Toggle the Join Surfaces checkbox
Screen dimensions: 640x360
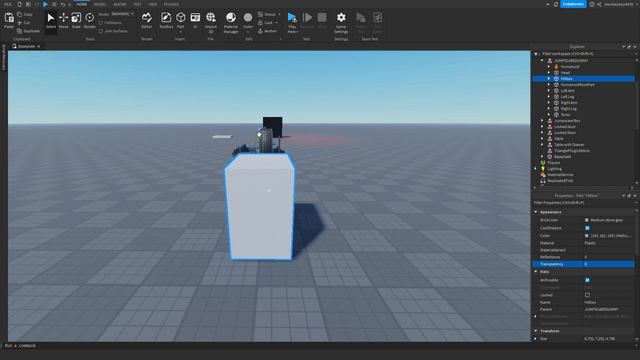(101, 31)
